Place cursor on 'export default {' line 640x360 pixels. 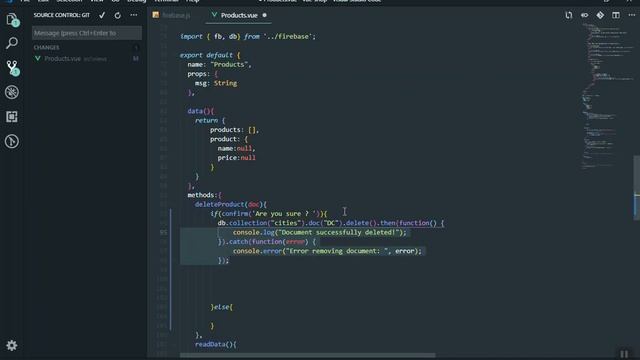point(210,55)
